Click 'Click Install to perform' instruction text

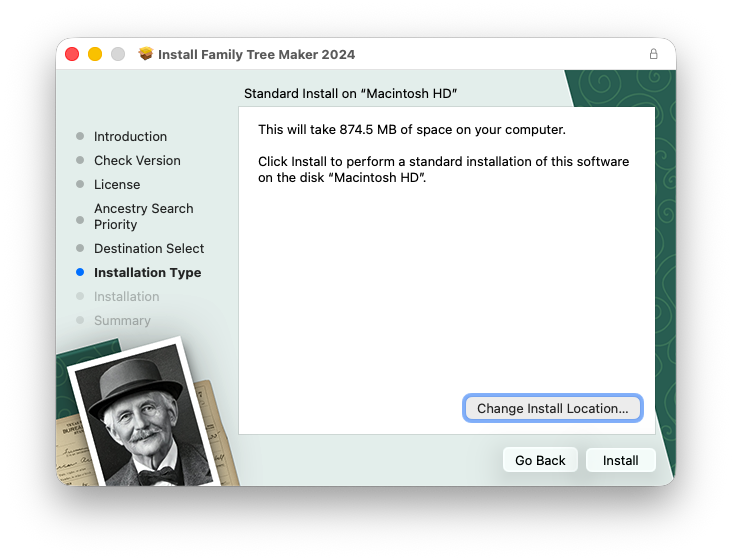443,169
